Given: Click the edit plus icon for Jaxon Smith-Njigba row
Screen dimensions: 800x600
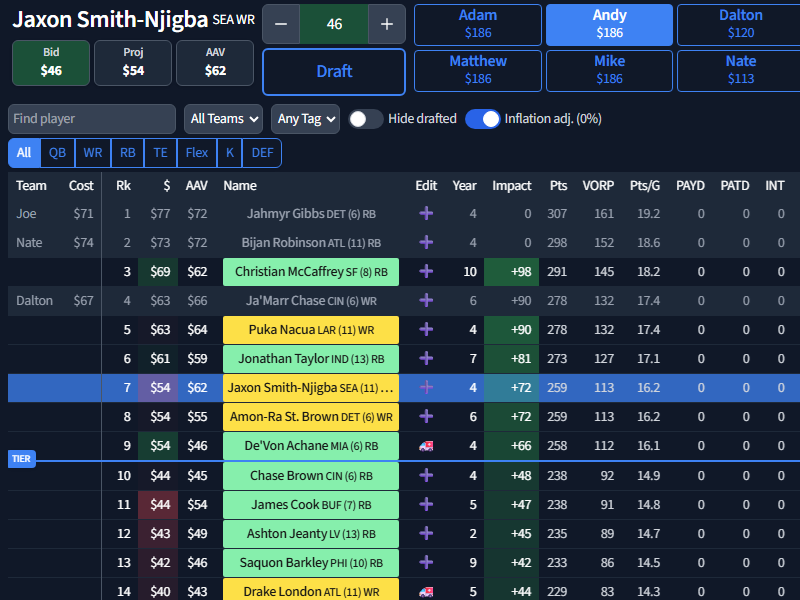Looking at the screenshot, I should (426, 388).
